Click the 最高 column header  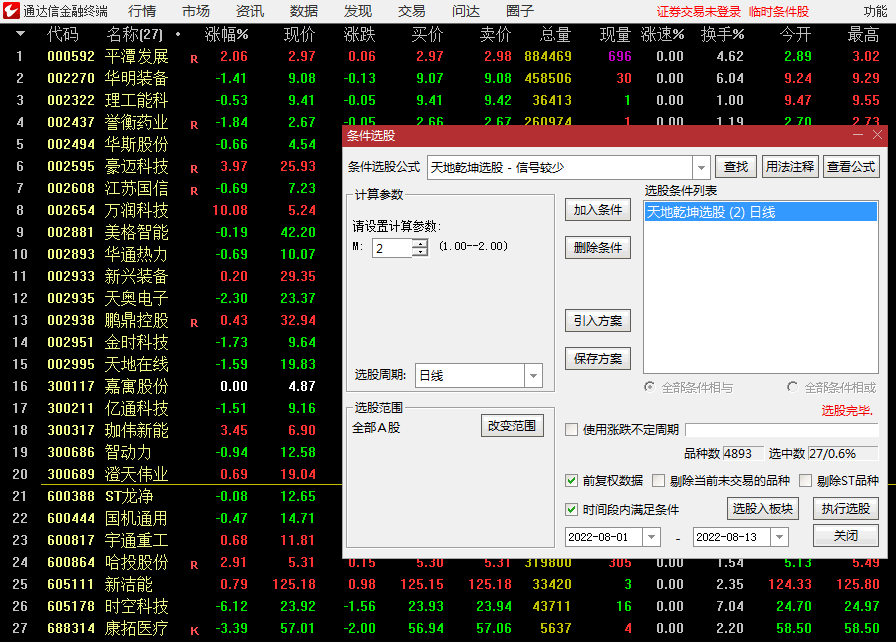point(863,34)
